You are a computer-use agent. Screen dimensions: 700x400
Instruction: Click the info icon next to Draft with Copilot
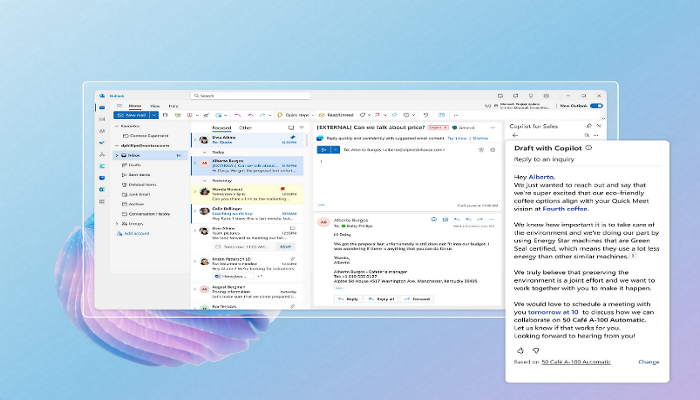pos(588,148)
